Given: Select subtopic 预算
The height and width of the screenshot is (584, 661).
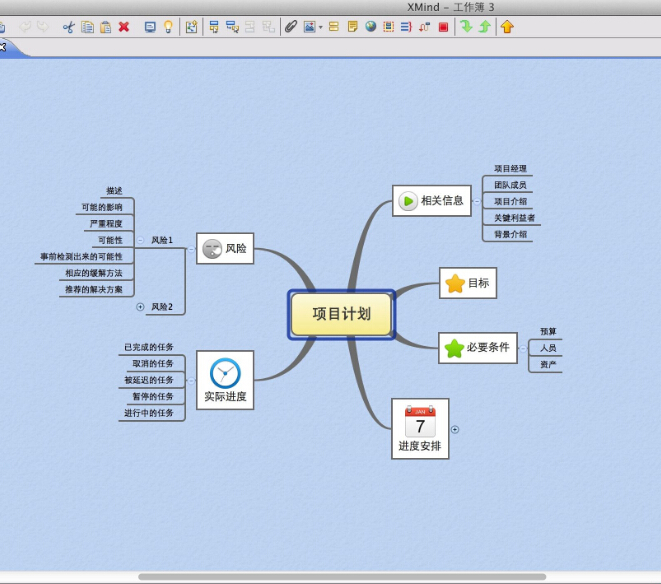Looking at the screenshot, I should [x=548, y=332].
